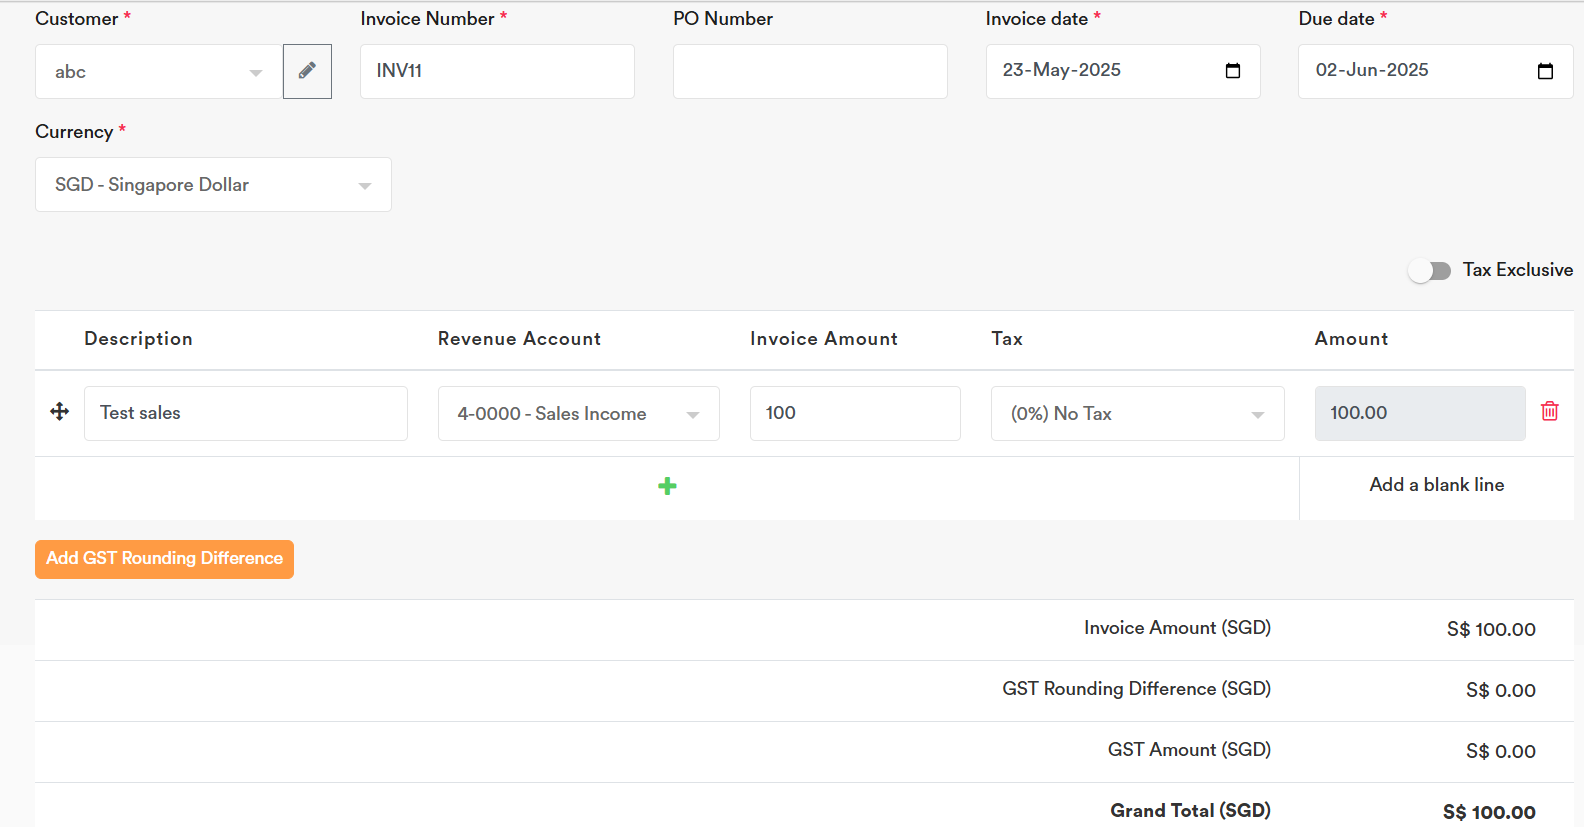Click the green plus icon to add line
The width and height of the screenshot is (1584, 827).
(667, 486)
